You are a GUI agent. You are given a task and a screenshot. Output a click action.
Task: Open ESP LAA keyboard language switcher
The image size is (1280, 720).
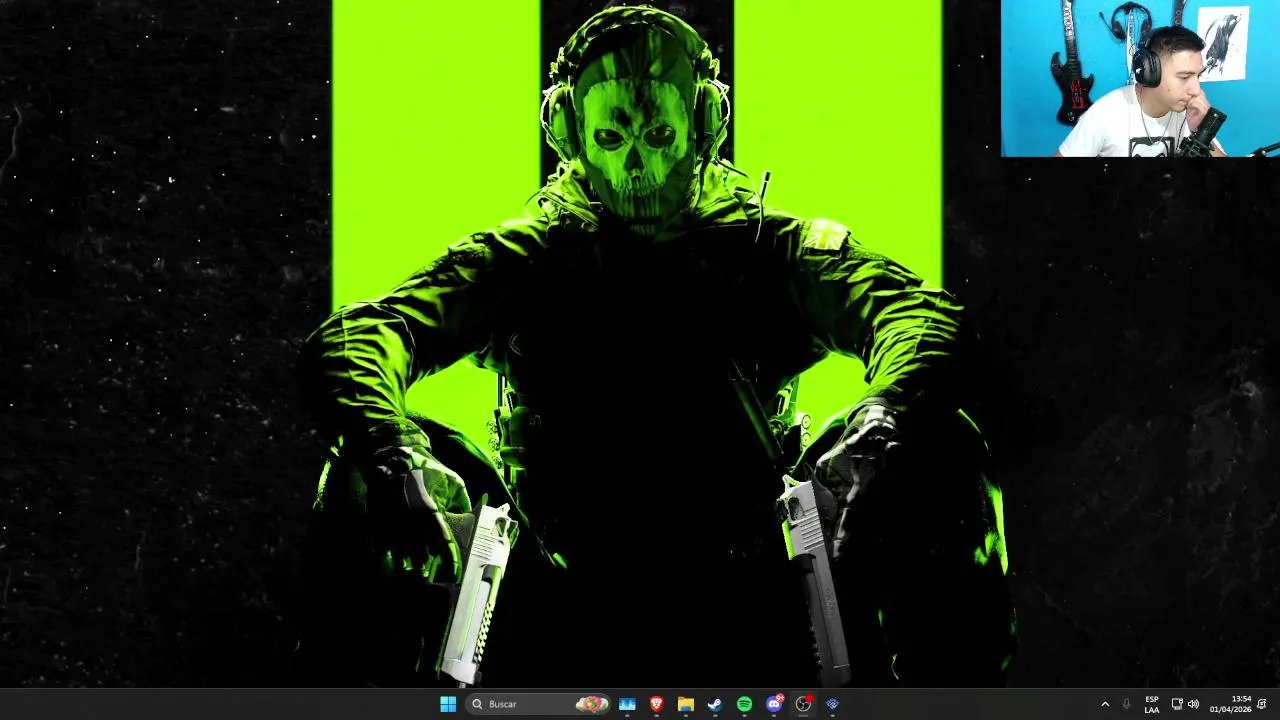click(1152, 704)
